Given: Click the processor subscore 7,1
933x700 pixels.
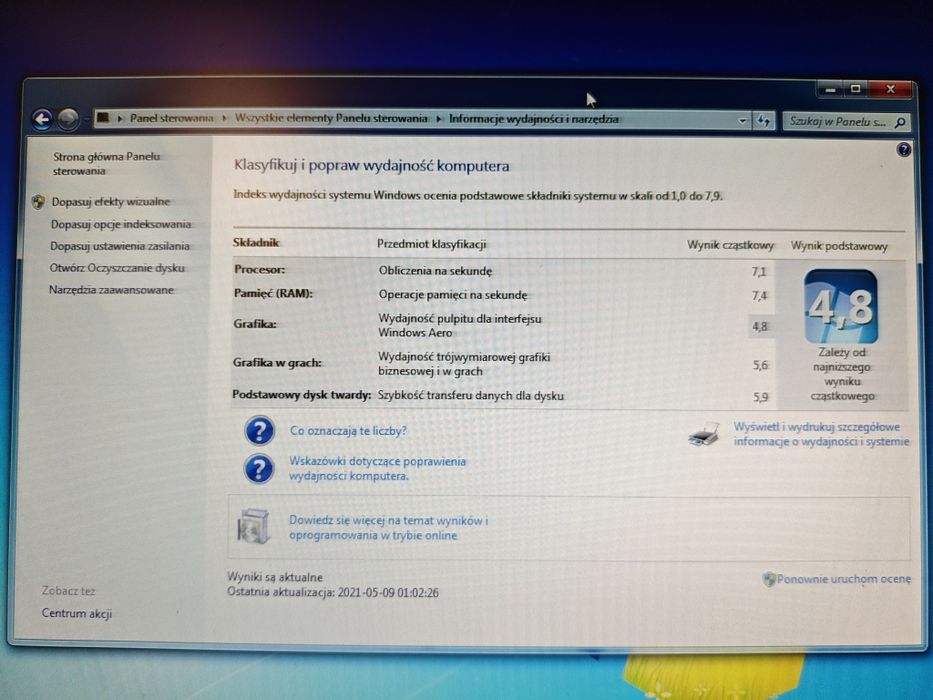Looking at the screenshot, I should pyautogui.click(x=759, y=271).
